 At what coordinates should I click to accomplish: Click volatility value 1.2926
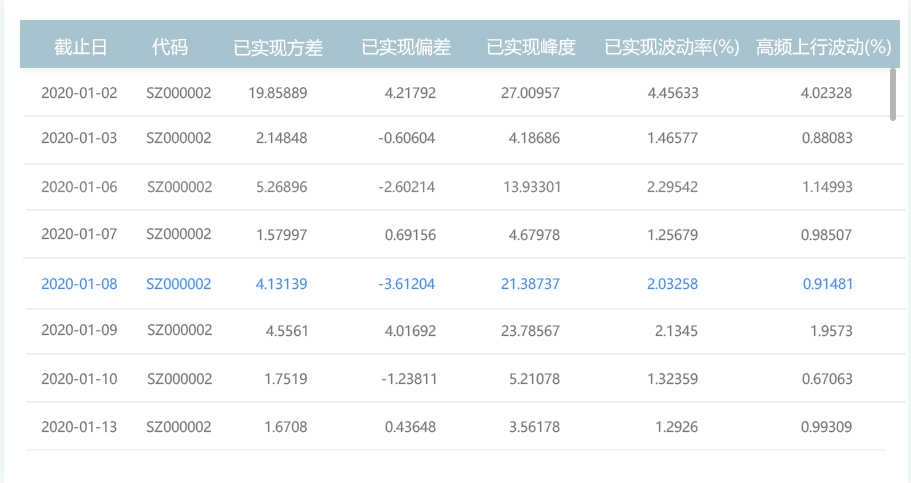673,427
